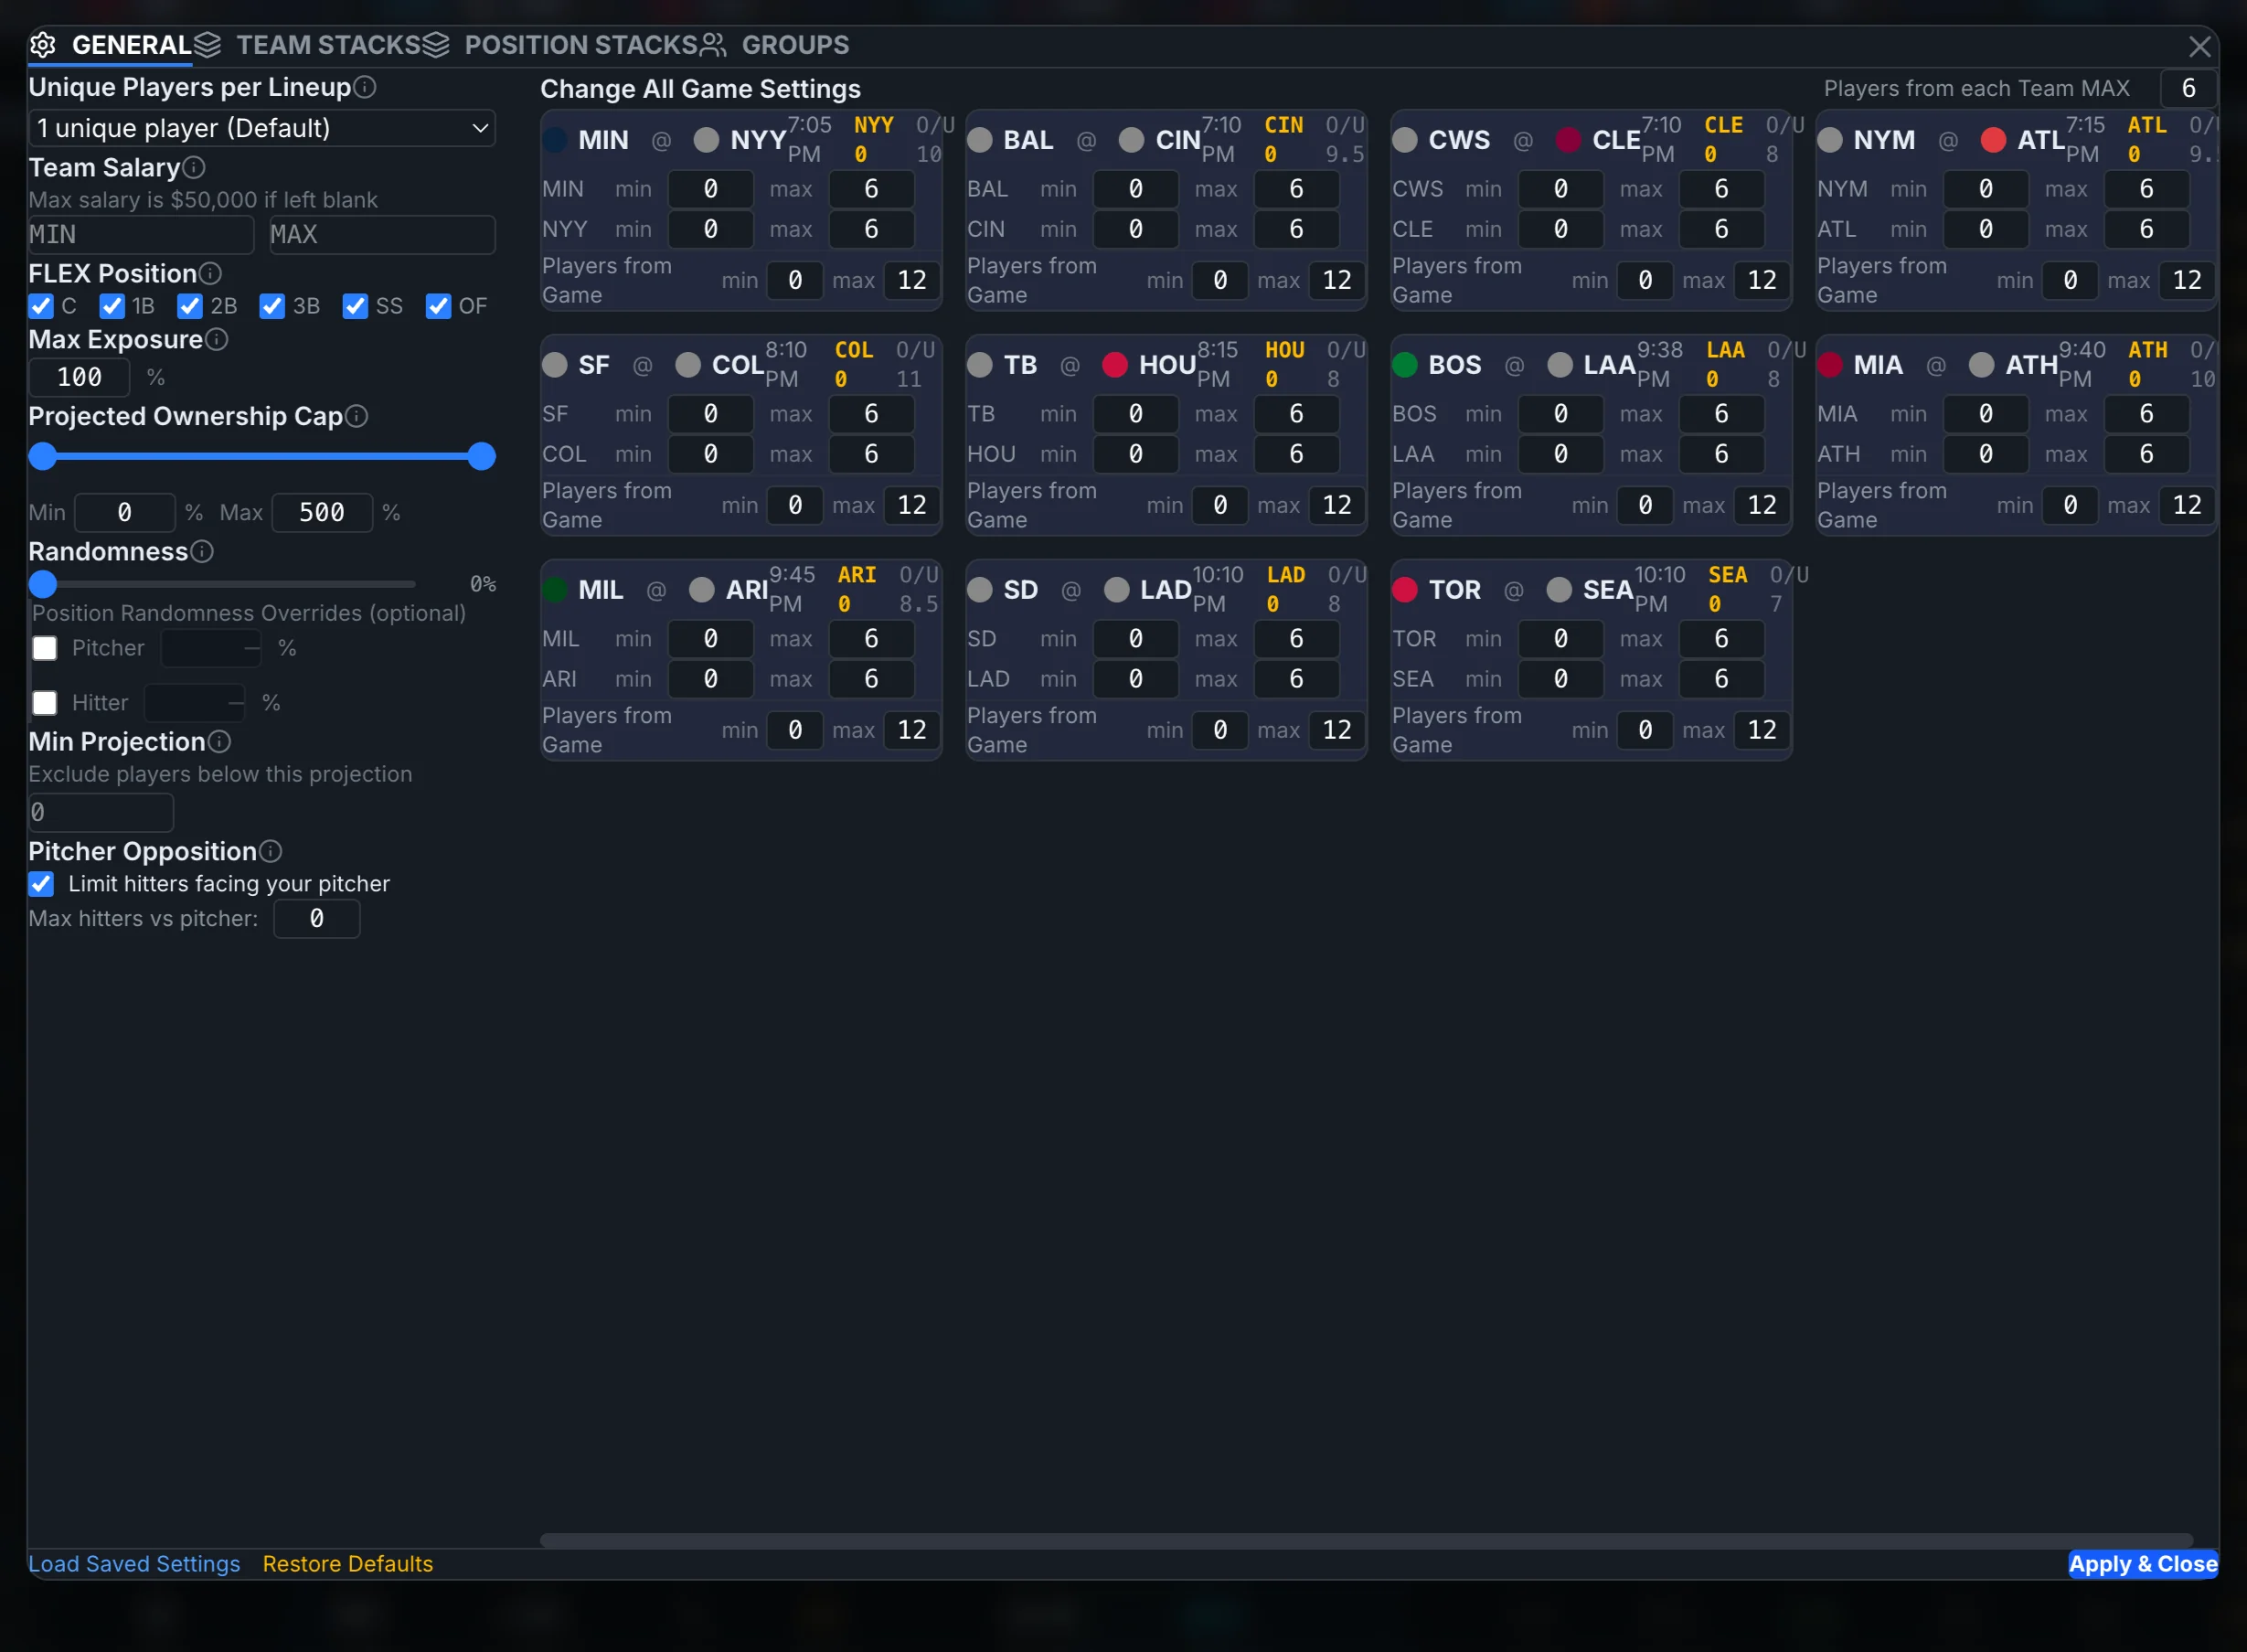The image size is (2247, 1652).
Task: Click the Max hitters vs pitcher field
Action: 317,919
